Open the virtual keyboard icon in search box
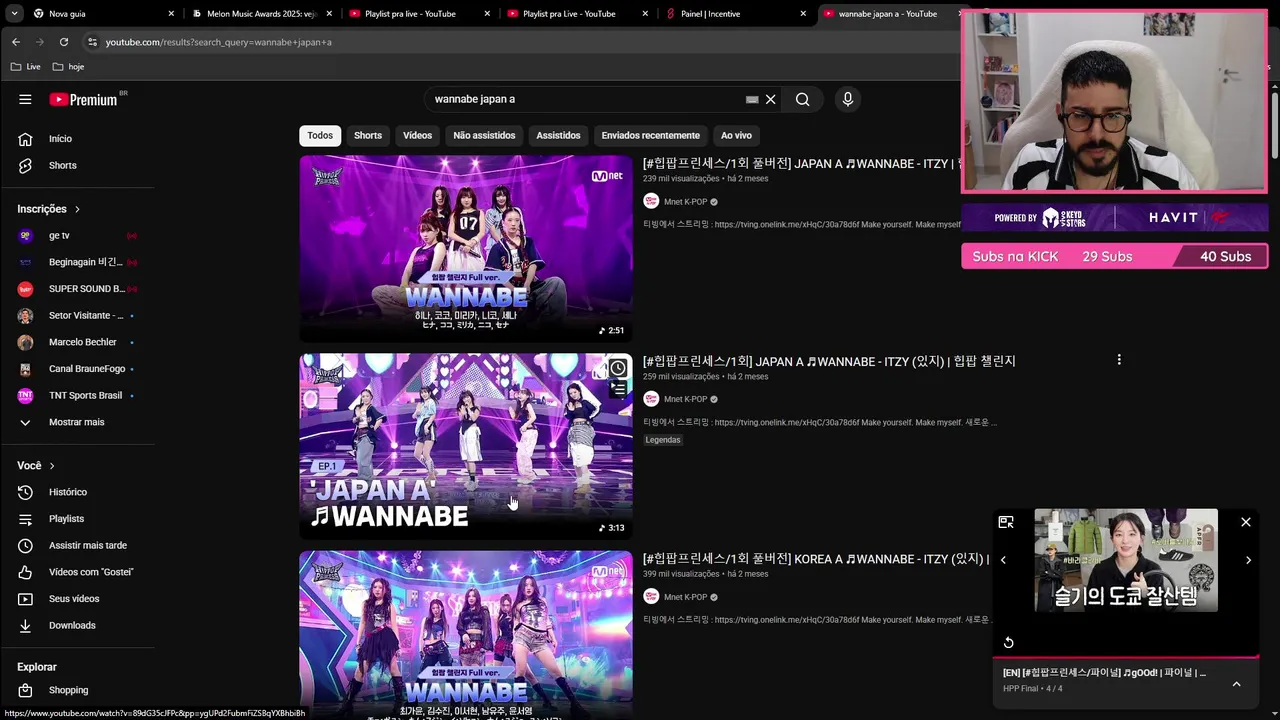Viewport: 1280px width, 720px height. (x=752, y=100)
